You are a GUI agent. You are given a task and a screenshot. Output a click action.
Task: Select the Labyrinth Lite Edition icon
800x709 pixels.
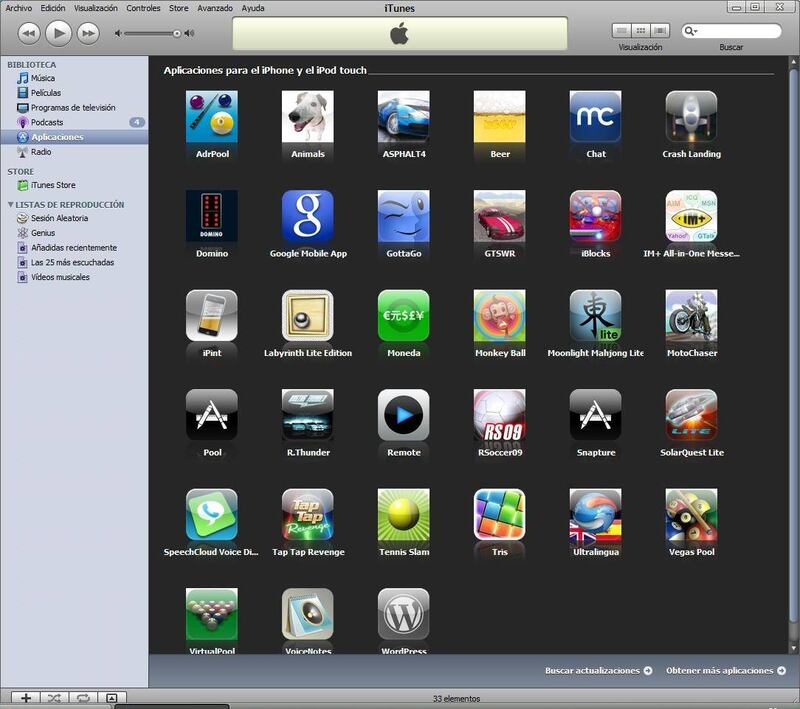click(308, 316)
